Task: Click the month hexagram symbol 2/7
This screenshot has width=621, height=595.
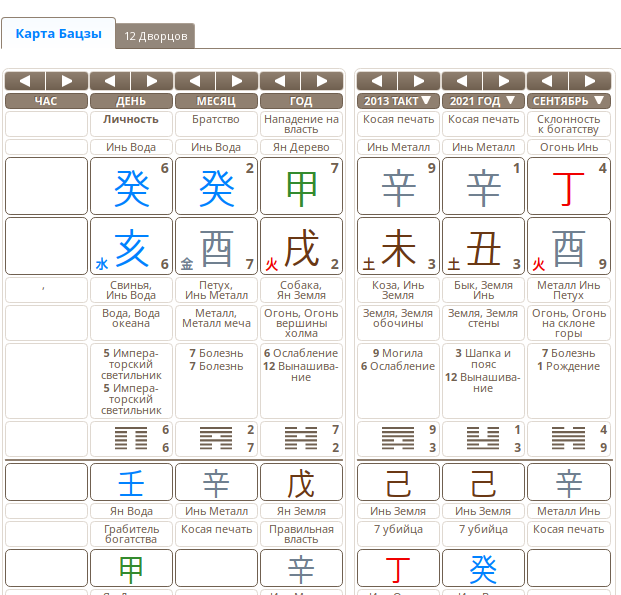Action: tap(216, 439)
